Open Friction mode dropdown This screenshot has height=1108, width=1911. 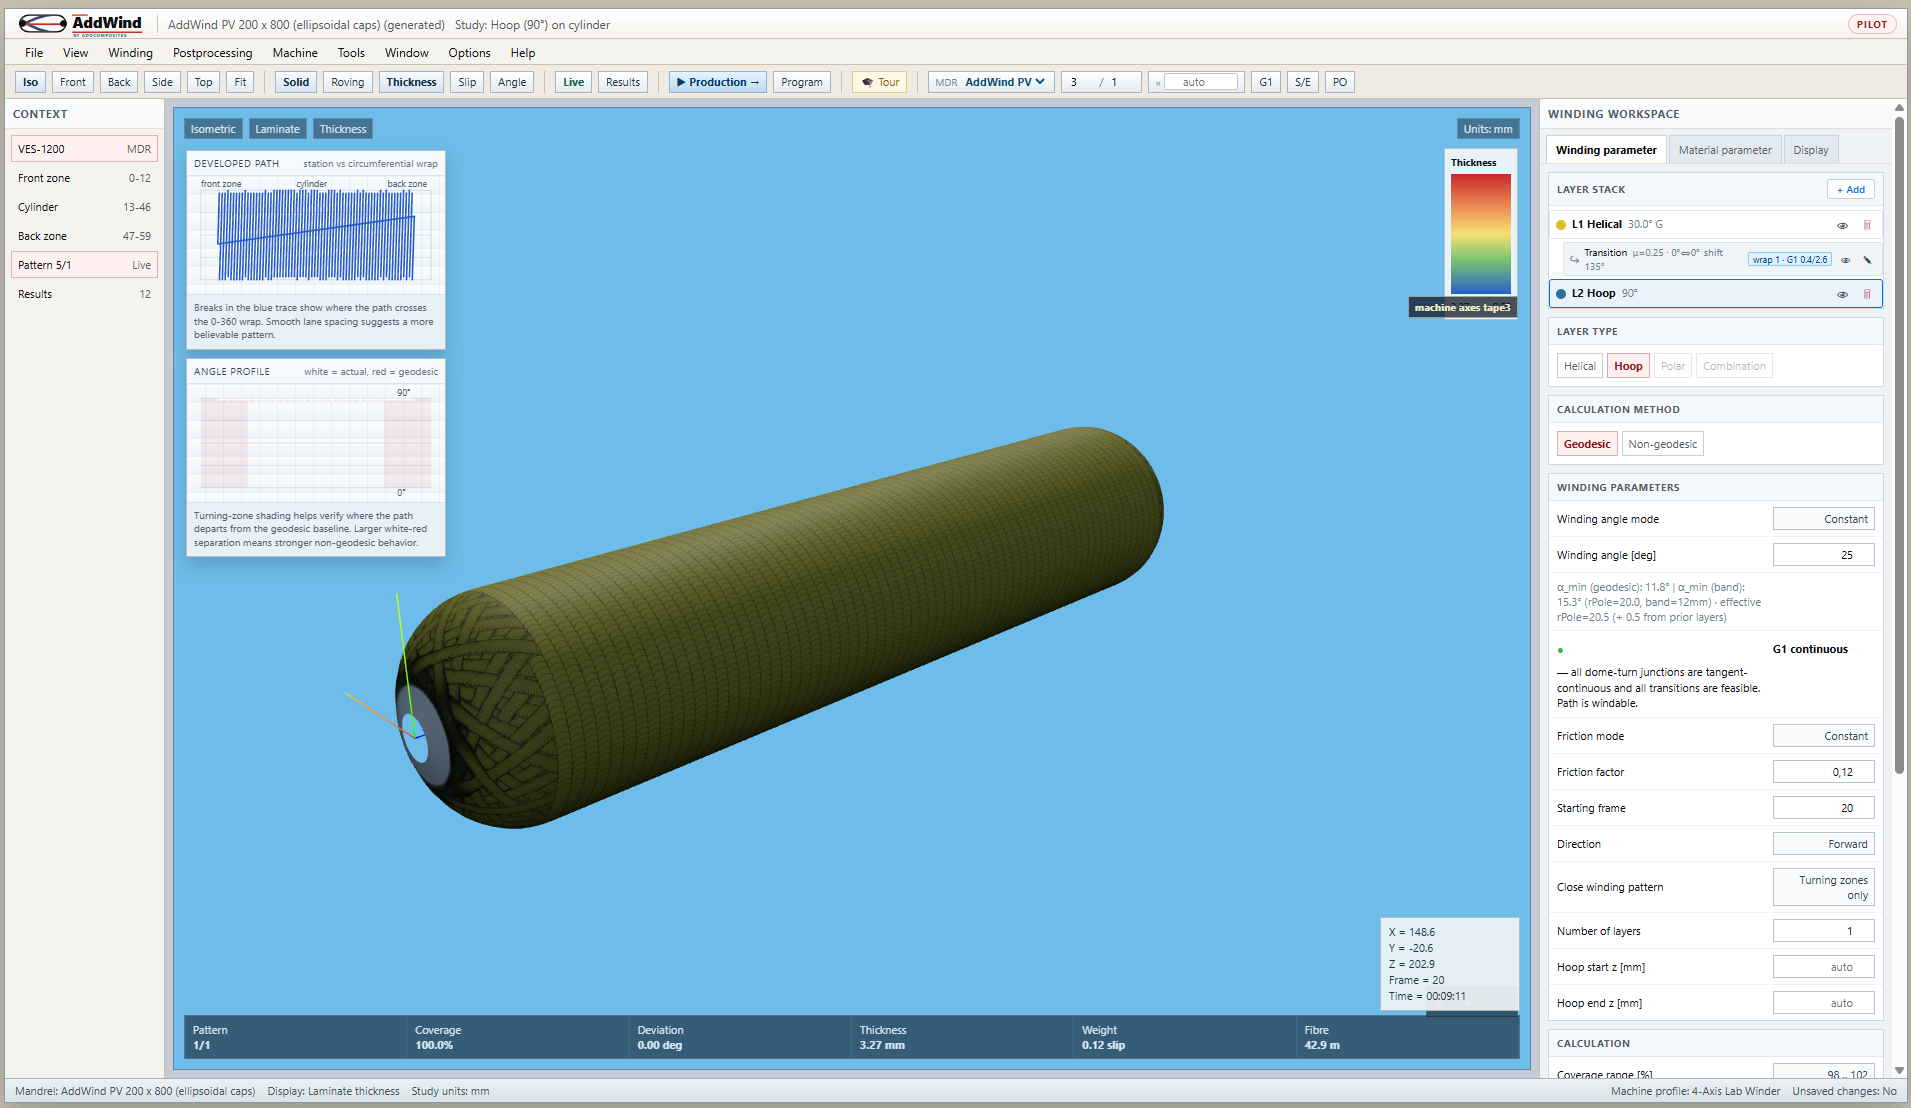pyautogui.click(x=1823, y=736)
